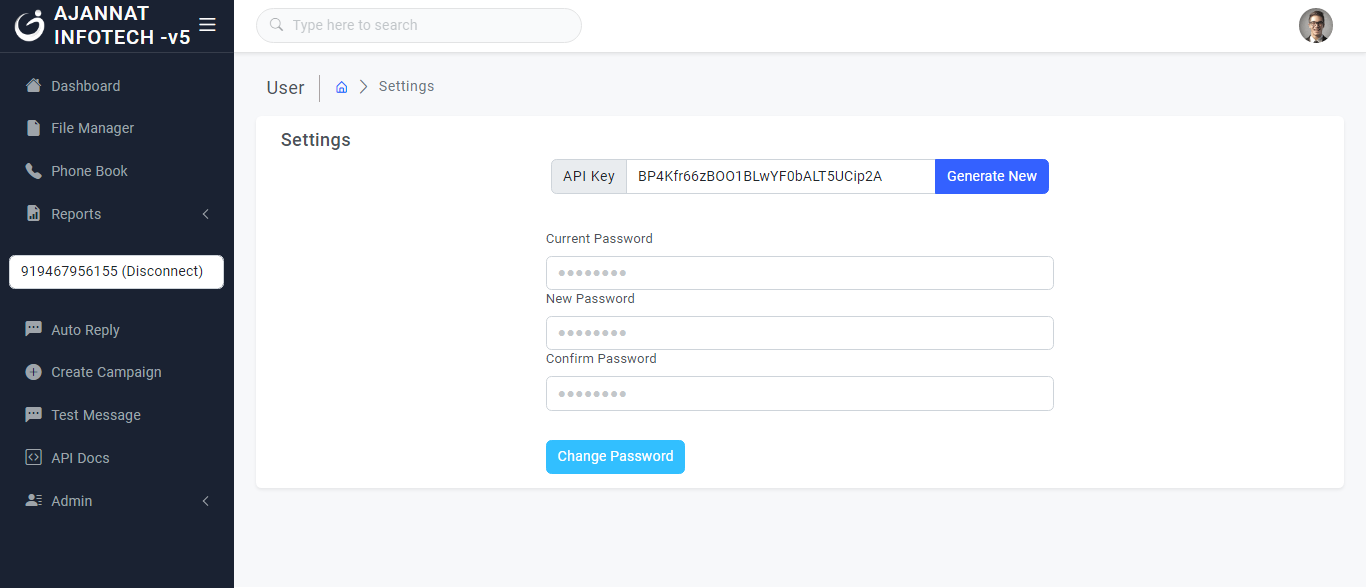Screen dimensions: 1366x588
Task: Disconnect the 919467956155 number
Action: click(116, 271)
